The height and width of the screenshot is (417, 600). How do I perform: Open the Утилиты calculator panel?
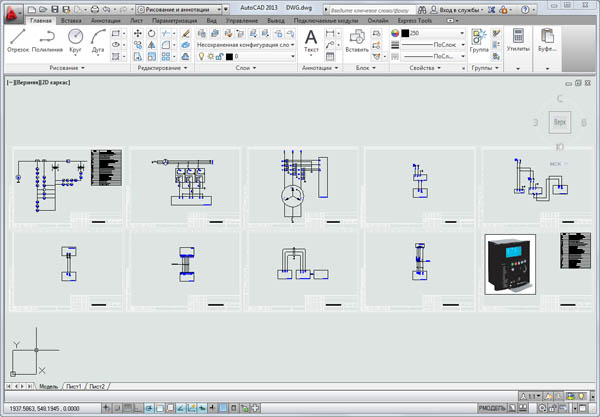click(518, 41)
